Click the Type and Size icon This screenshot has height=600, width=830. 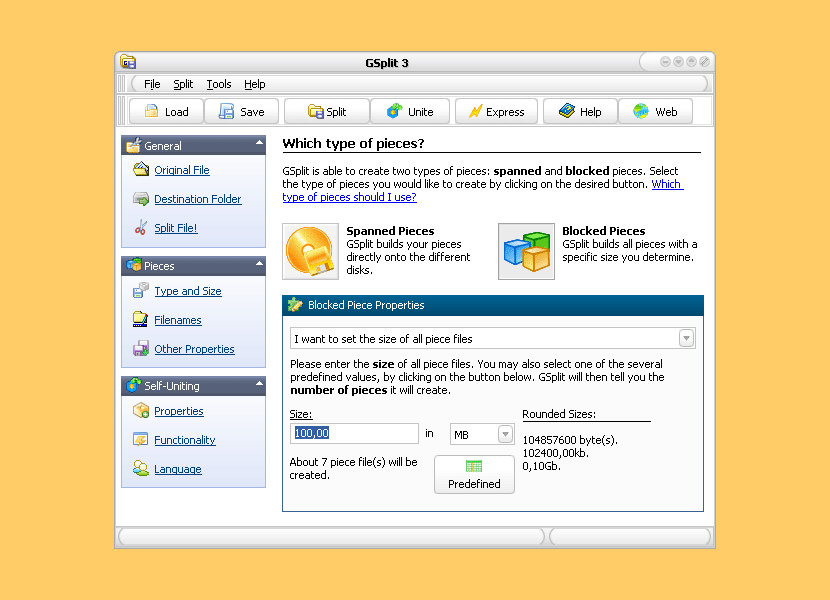[x=141, y=290]
